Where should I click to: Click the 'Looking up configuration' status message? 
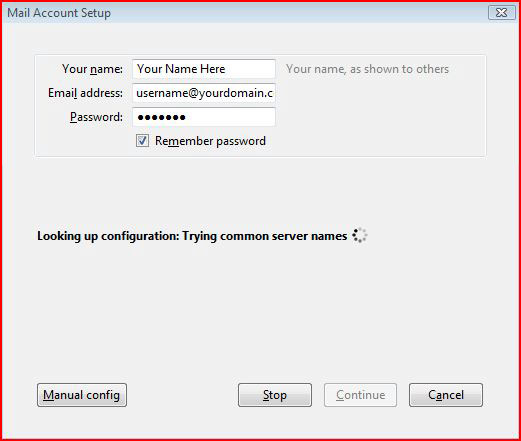(192, 236)
